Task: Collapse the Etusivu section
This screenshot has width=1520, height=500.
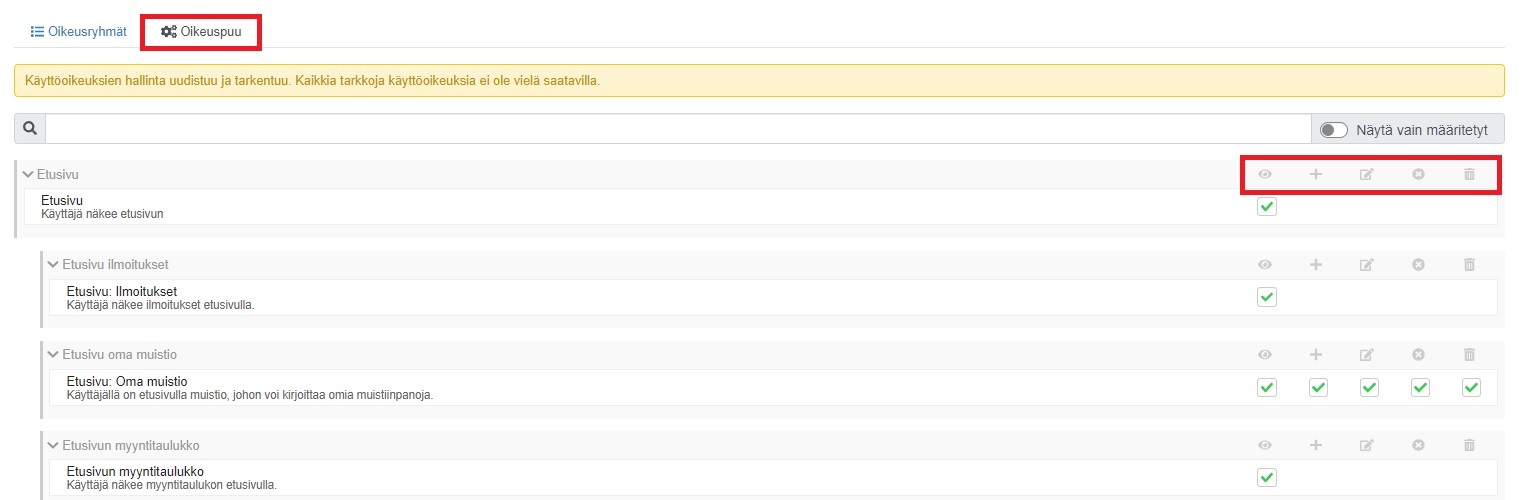Action: click(28, 175)
